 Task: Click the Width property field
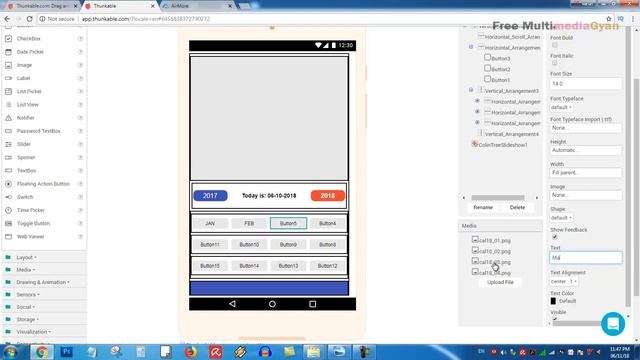585,173
